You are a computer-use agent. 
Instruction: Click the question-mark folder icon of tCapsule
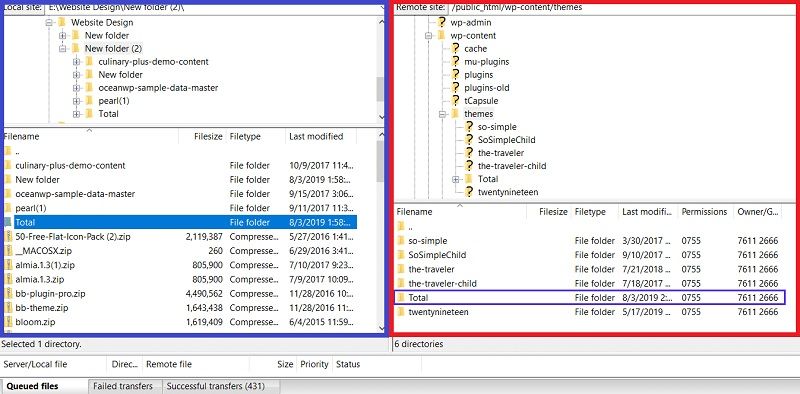[456, 101]
